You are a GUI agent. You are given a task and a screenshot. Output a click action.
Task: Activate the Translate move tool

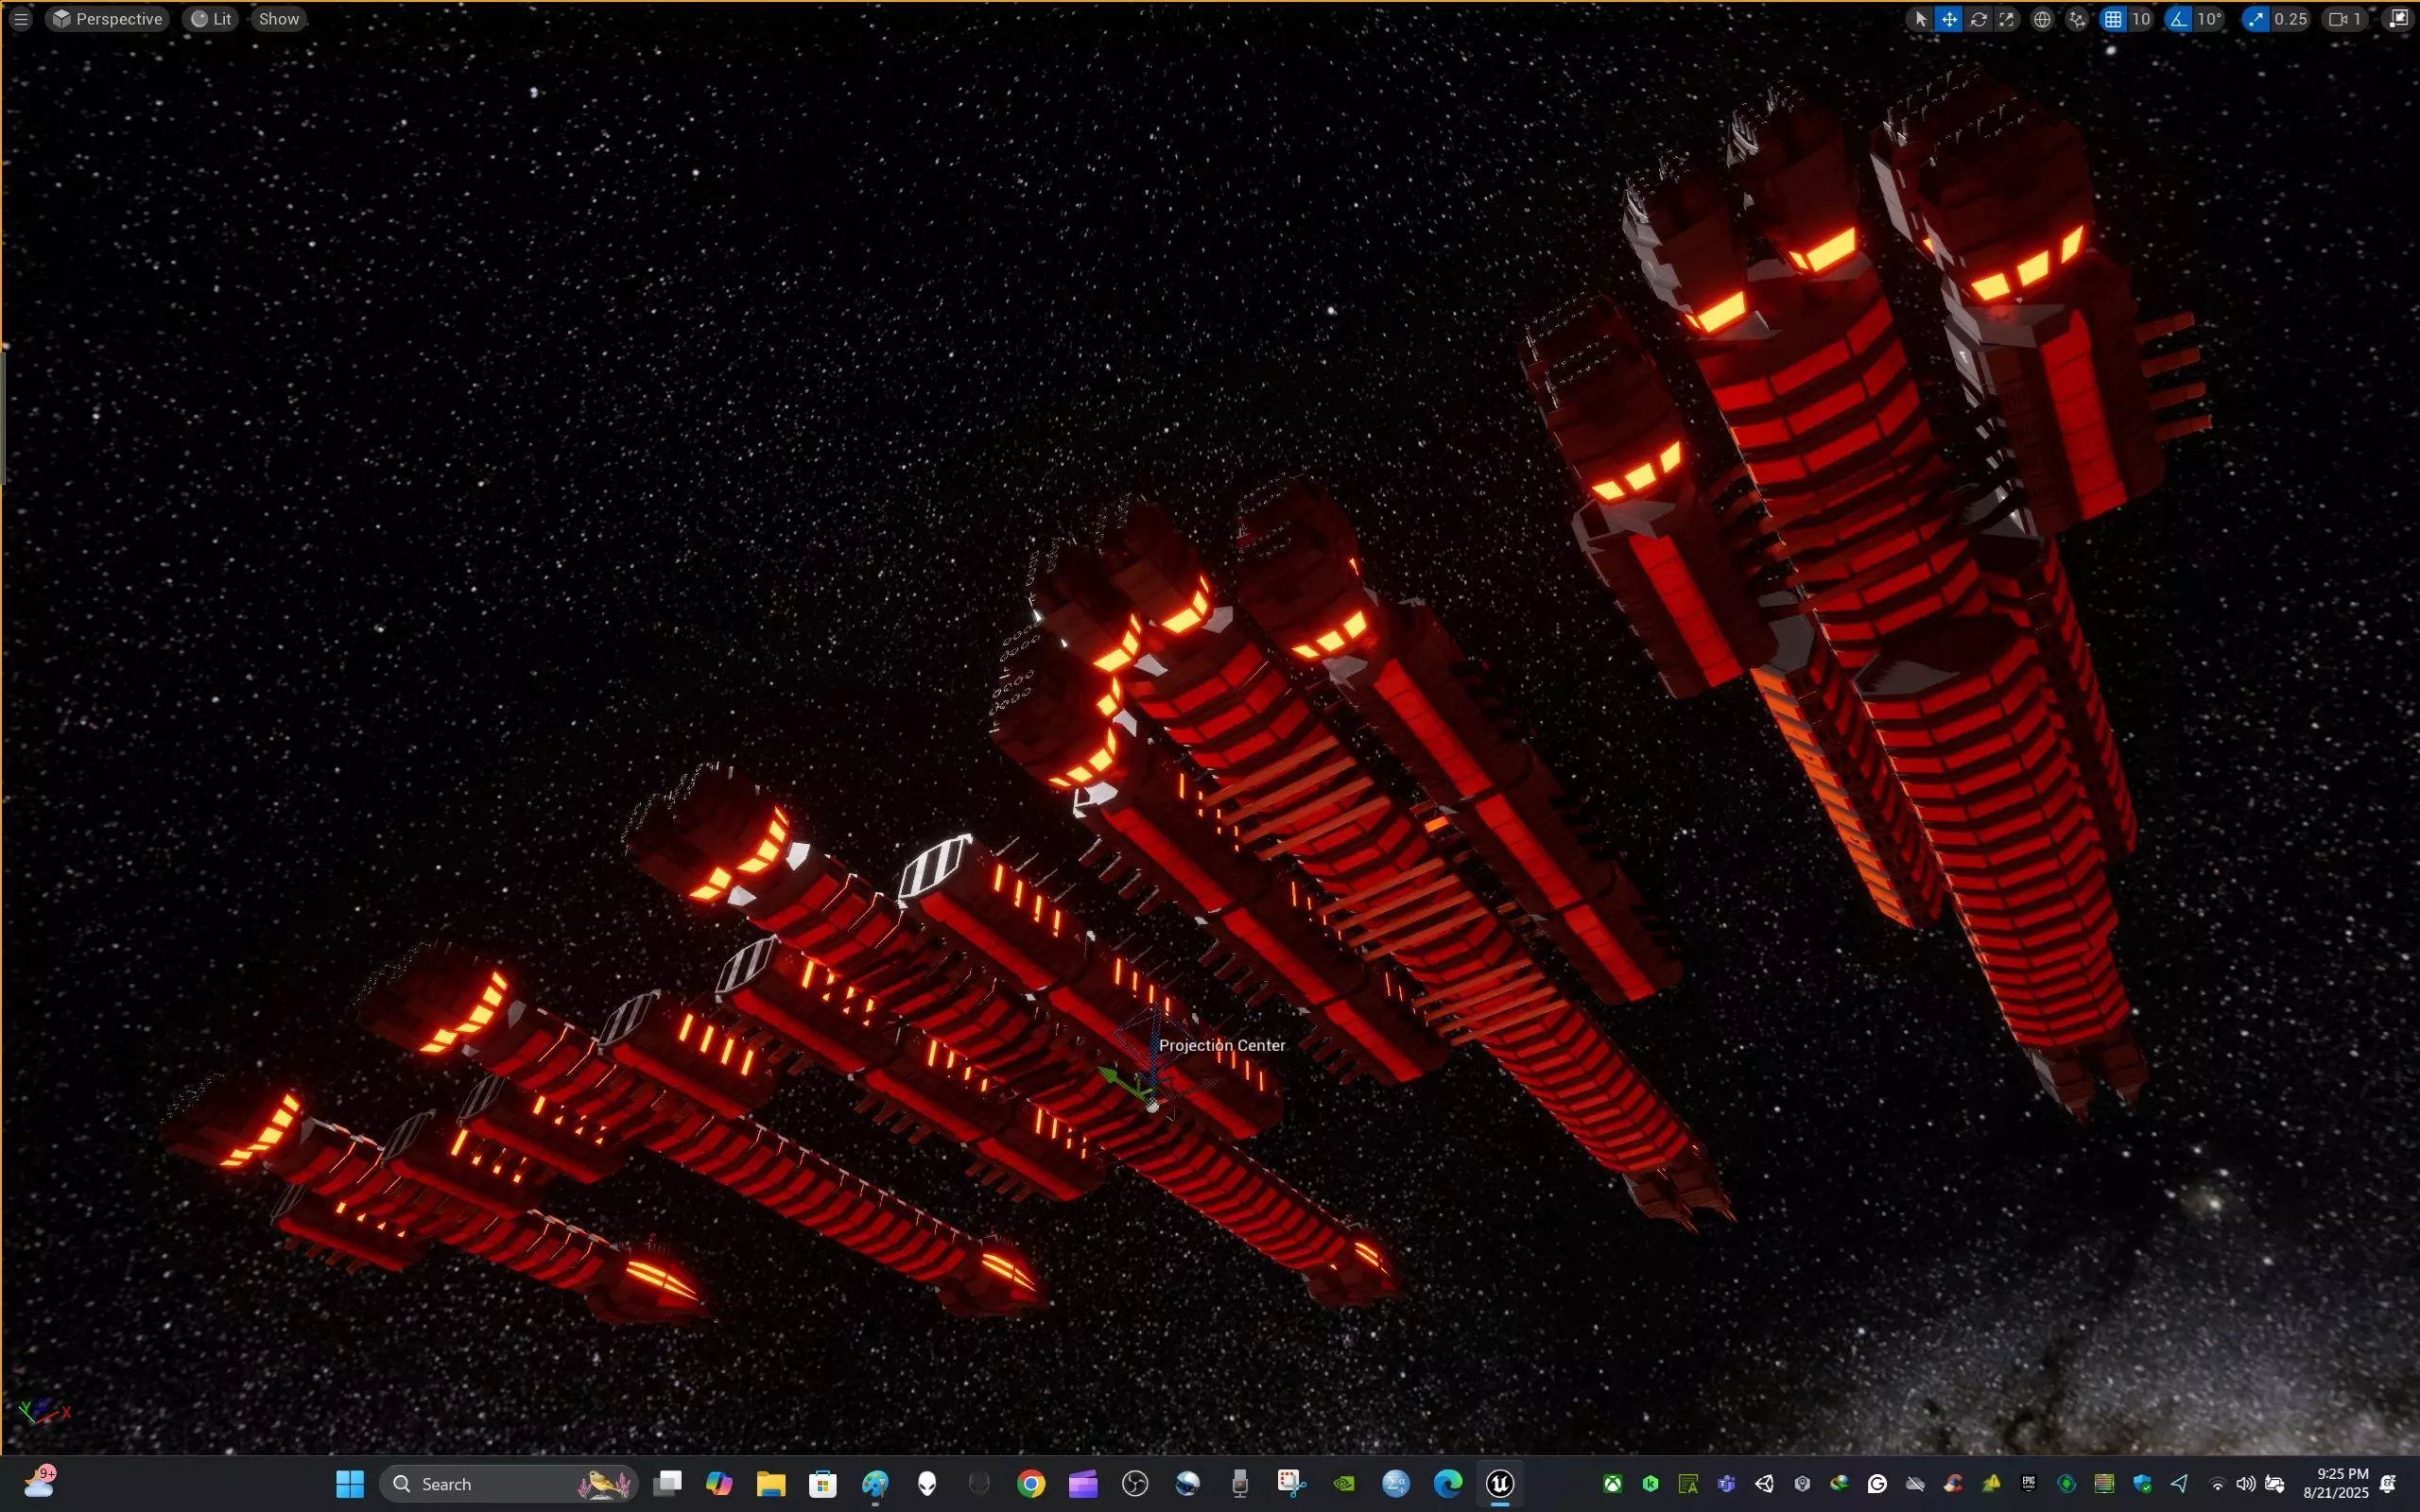pos(1949,19)
